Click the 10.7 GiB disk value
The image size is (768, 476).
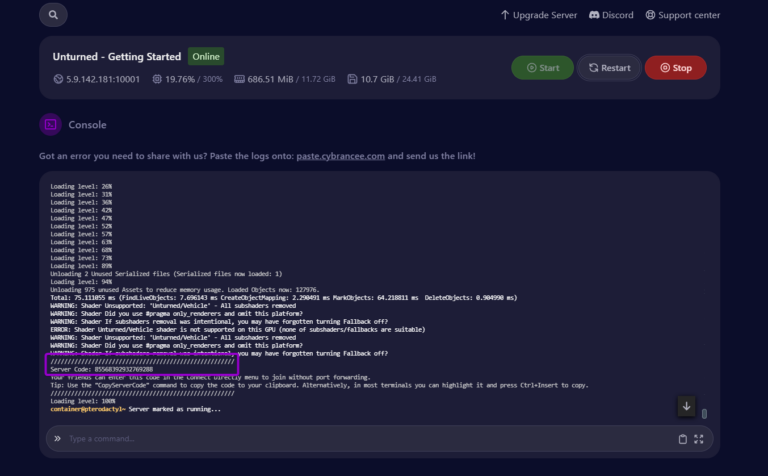377,79
